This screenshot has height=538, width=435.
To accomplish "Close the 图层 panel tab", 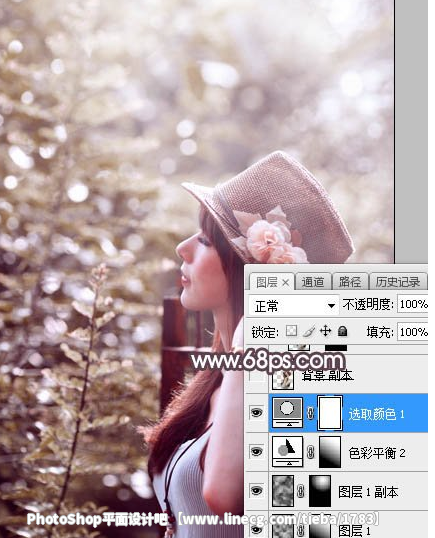I will point(285,283).
